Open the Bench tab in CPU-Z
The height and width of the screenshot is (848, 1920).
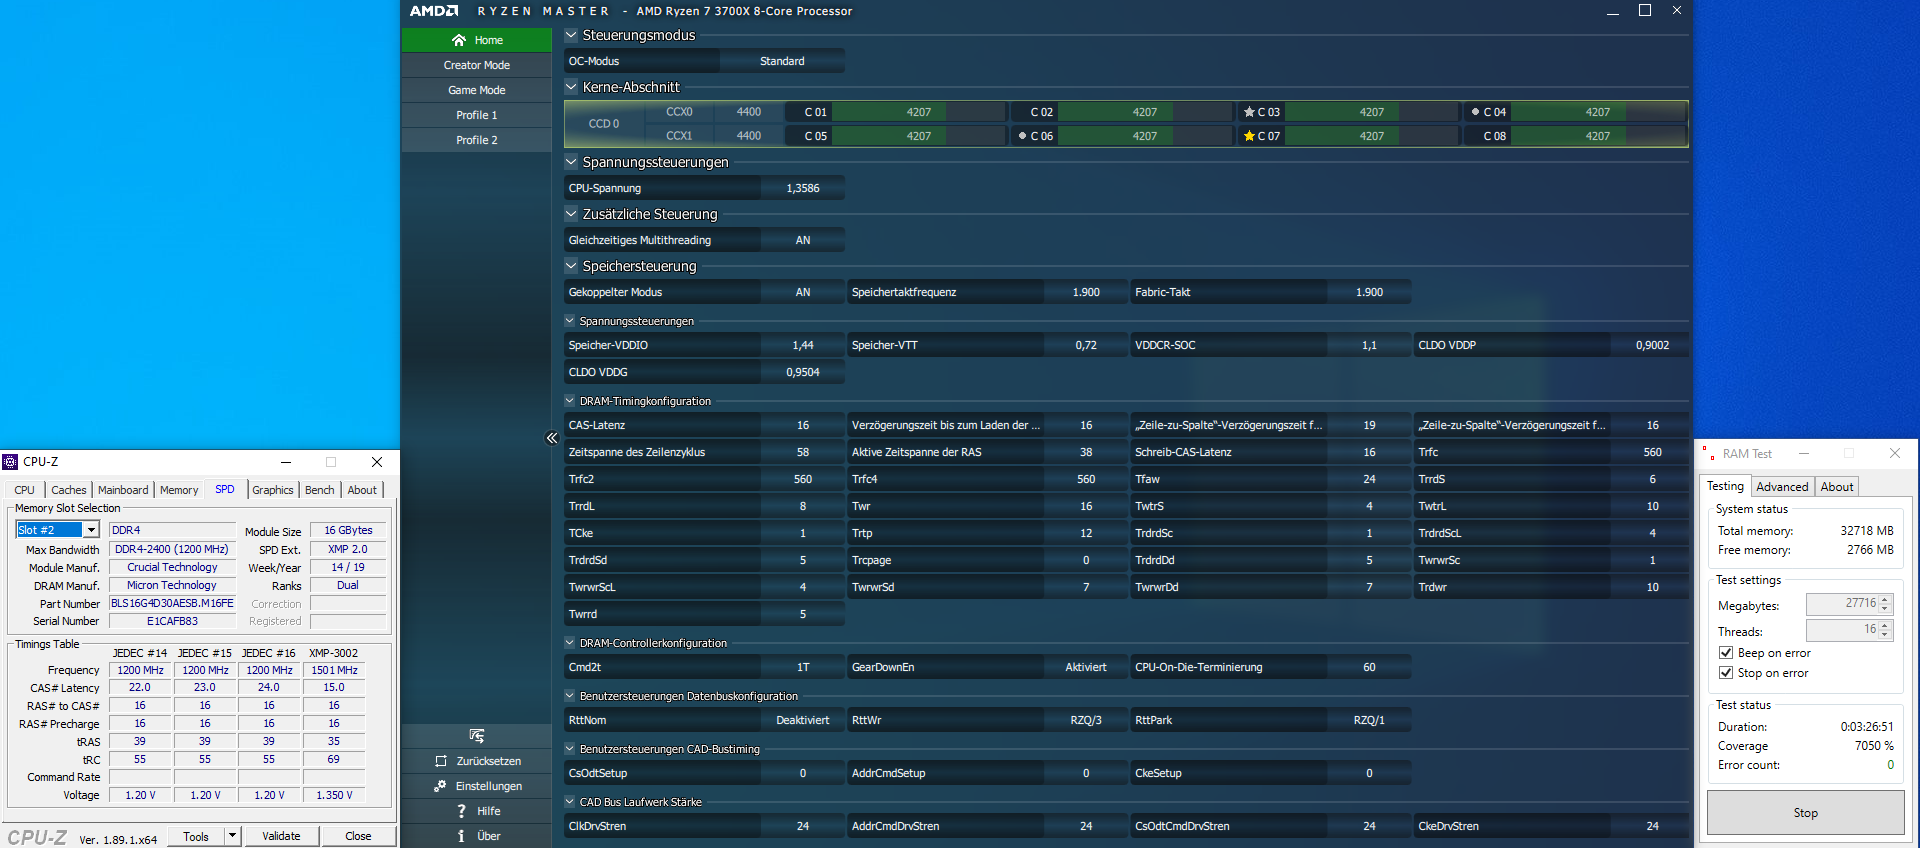click(320, 490)
